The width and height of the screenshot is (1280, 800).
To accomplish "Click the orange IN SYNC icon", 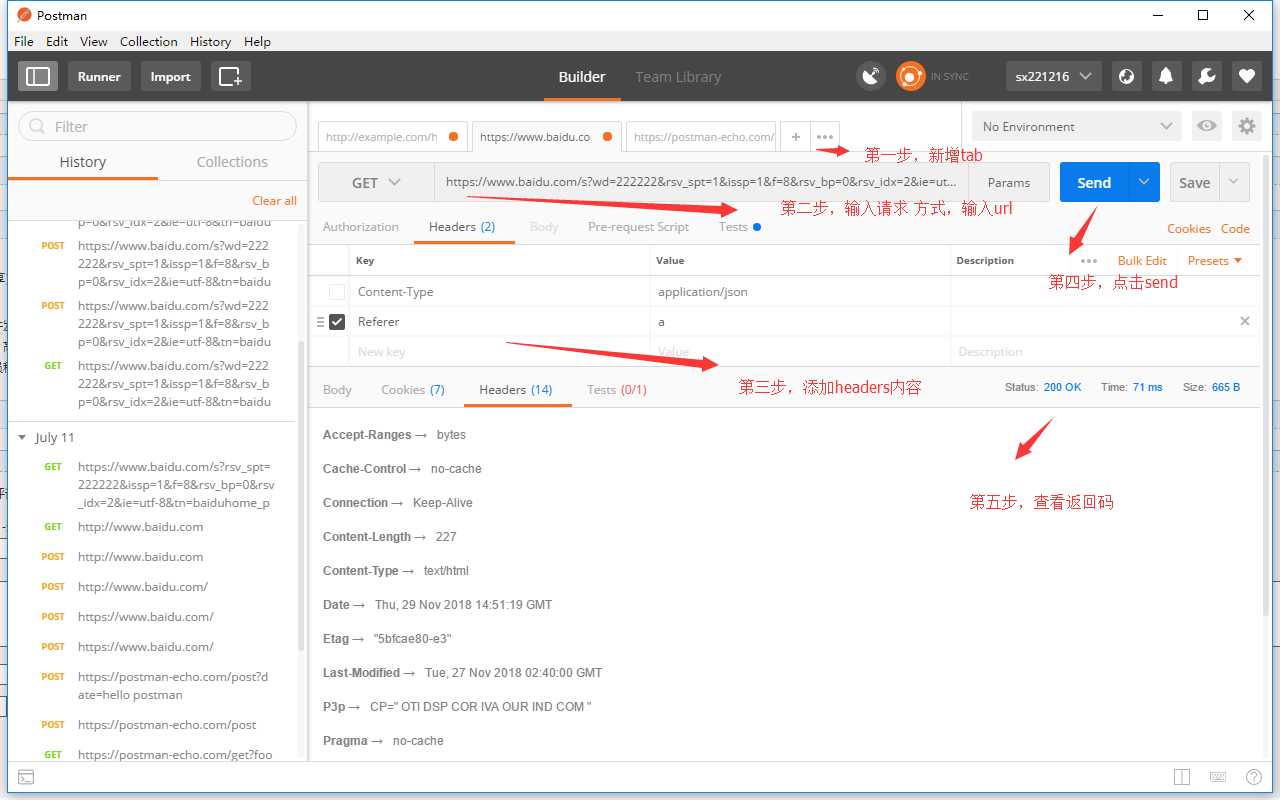I will (x=910, y=76).
